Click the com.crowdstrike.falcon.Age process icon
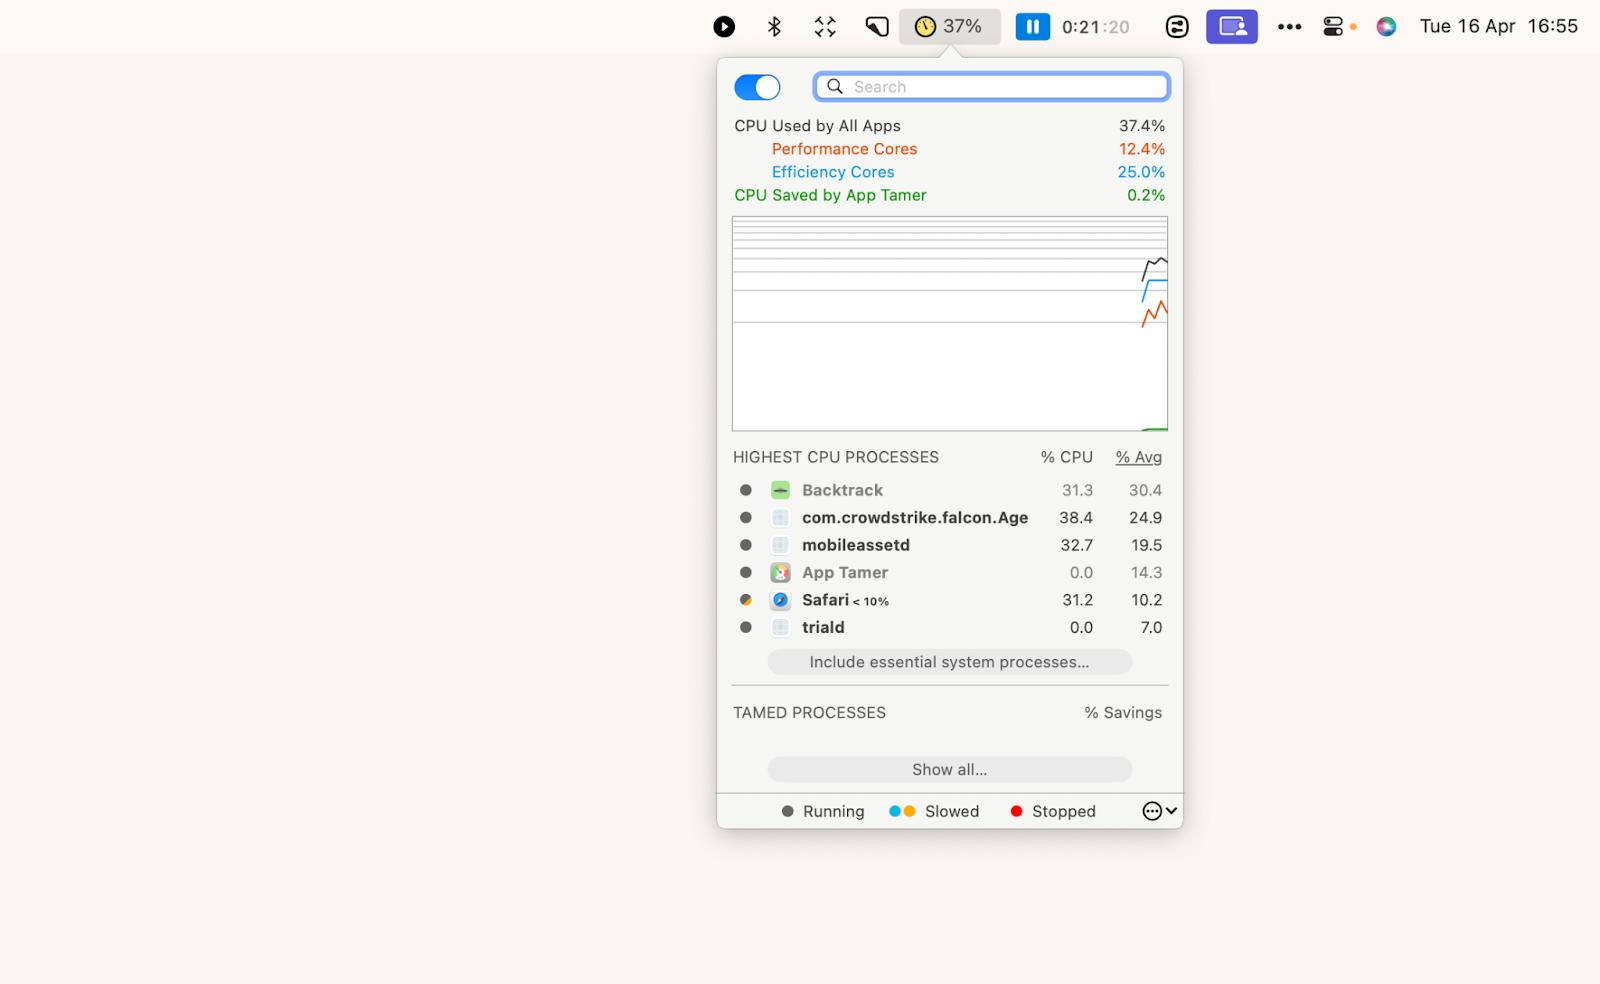1600x984 pixels. (x=780, y=518)
